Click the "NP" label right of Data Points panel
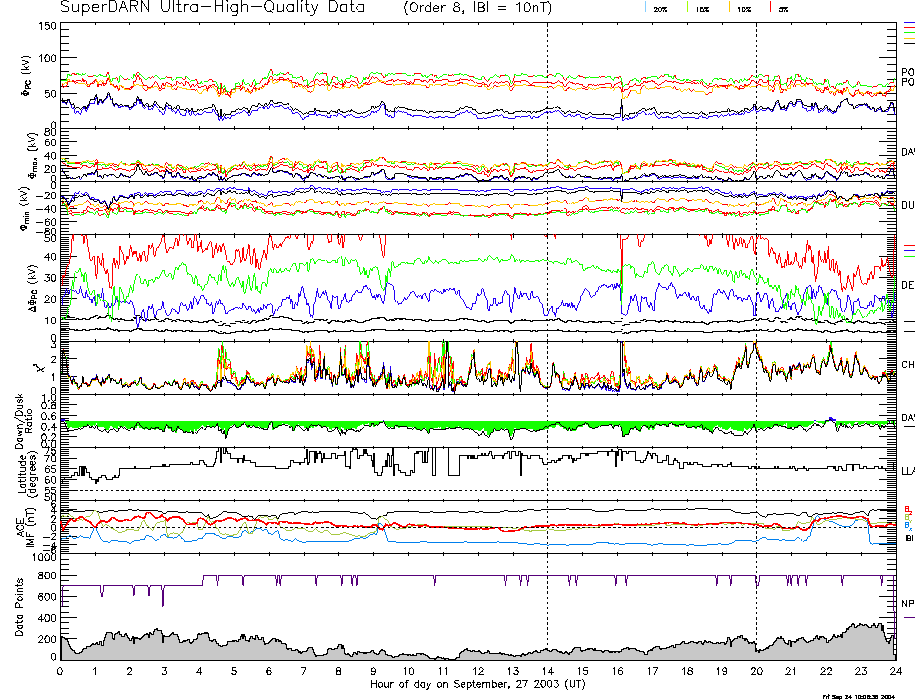Screen dimensions: 915x700 click(x=907, y=603)
